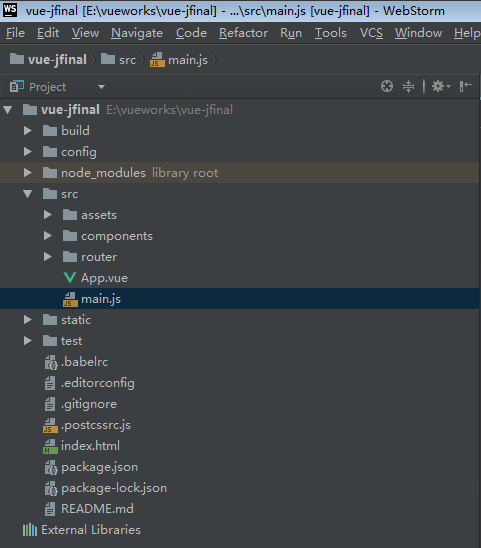Expand the assets folder arrow

(48, 215)
